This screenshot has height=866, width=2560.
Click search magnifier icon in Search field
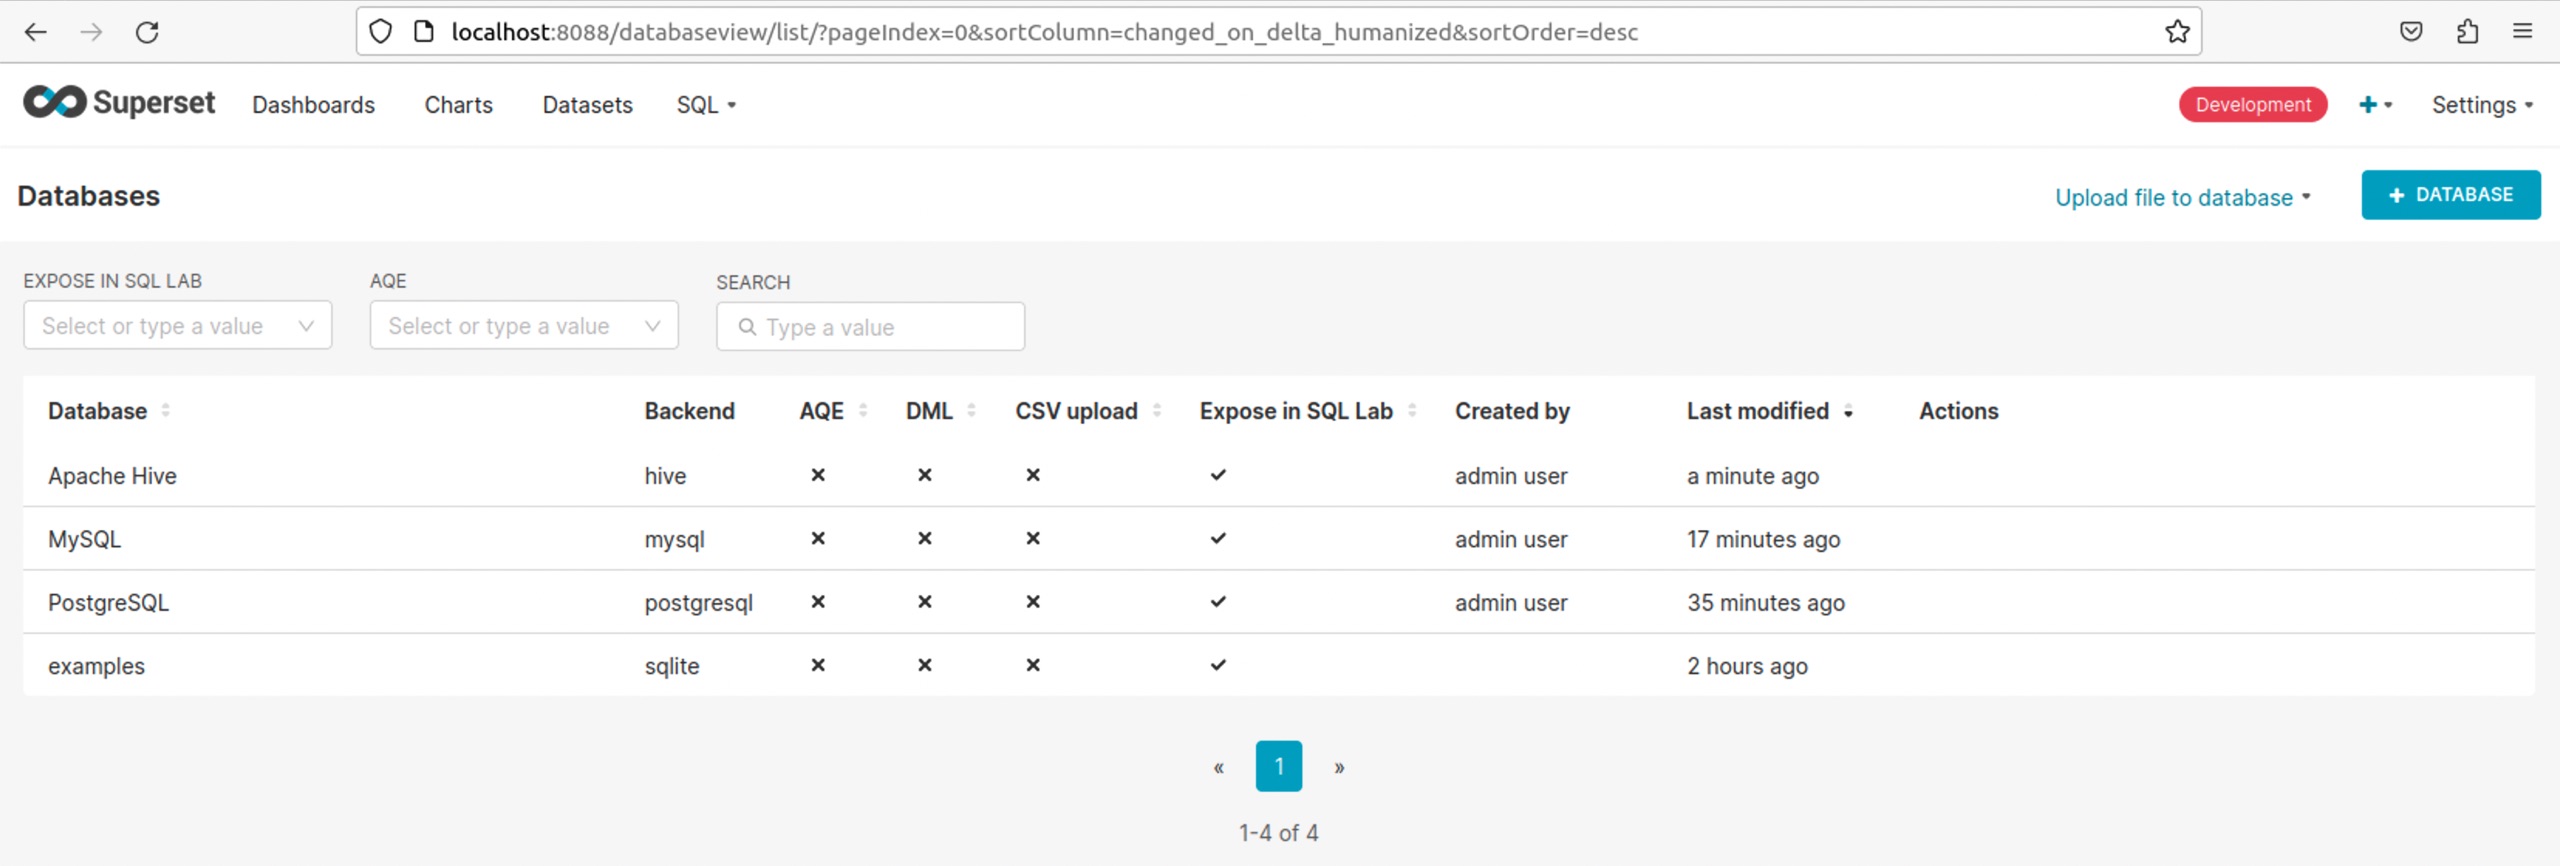[x=747, y=327]
